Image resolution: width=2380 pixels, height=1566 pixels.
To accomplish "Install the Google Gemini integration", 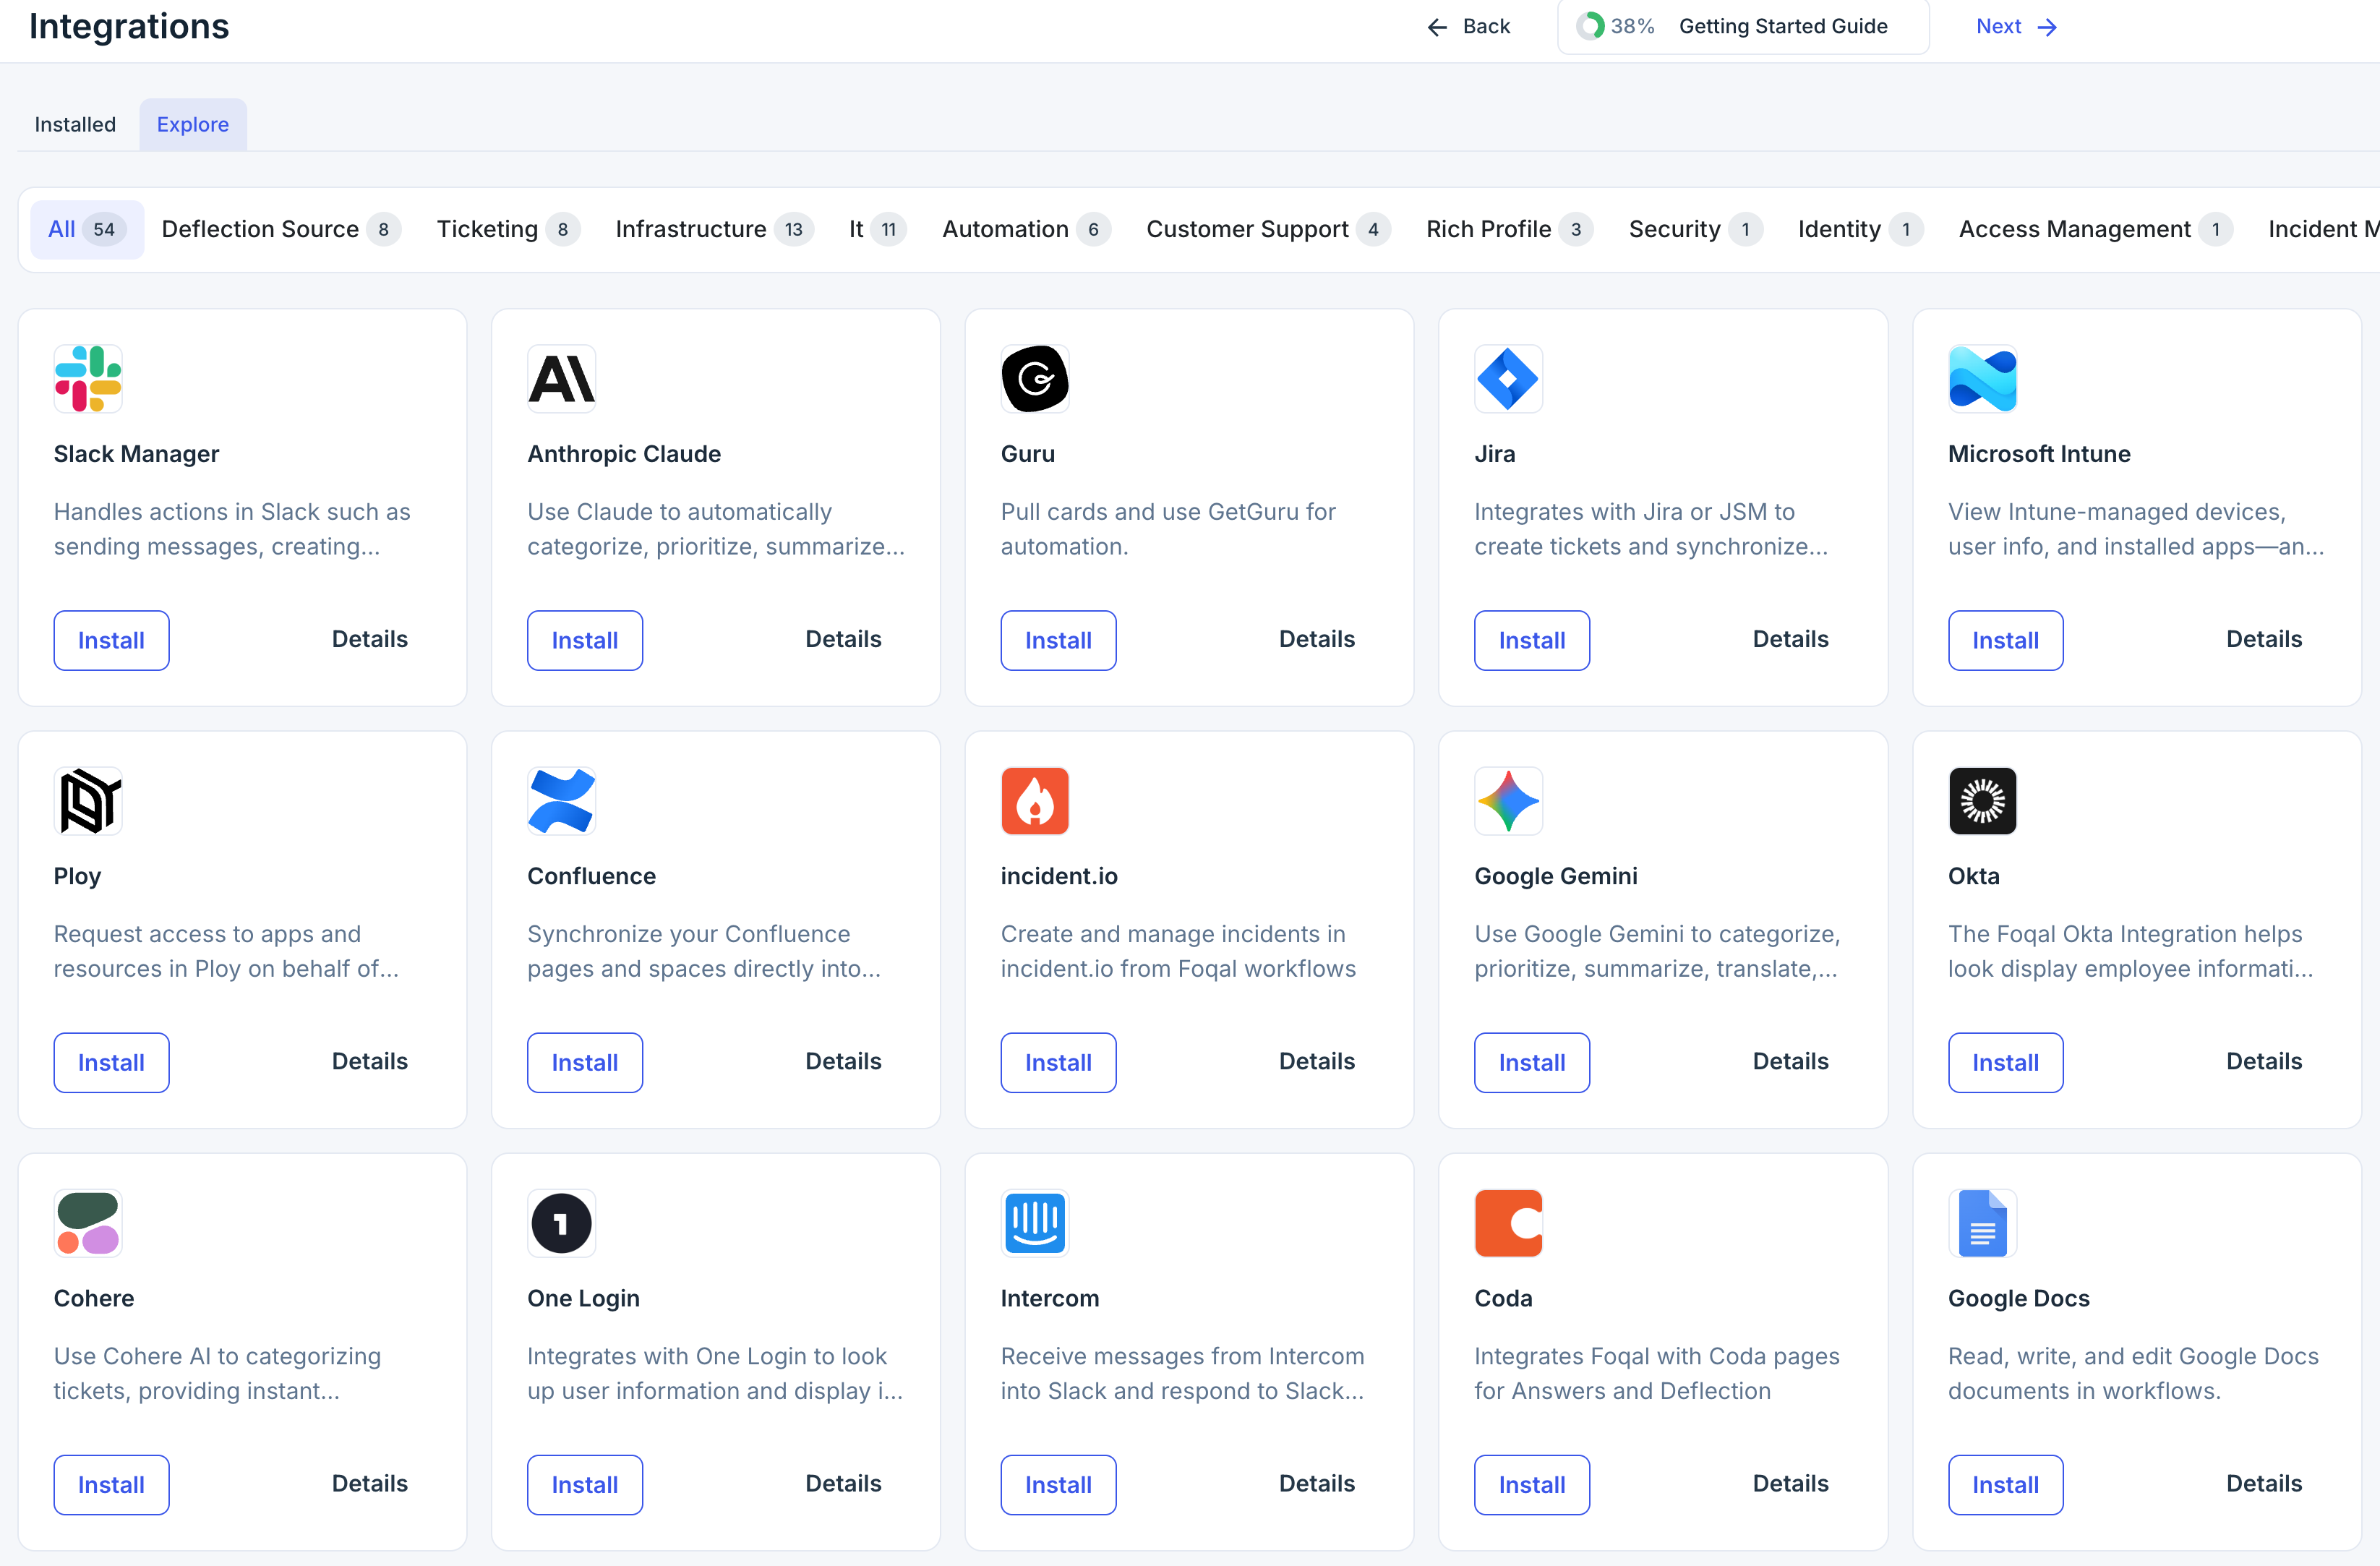I will [1532, 1062].
